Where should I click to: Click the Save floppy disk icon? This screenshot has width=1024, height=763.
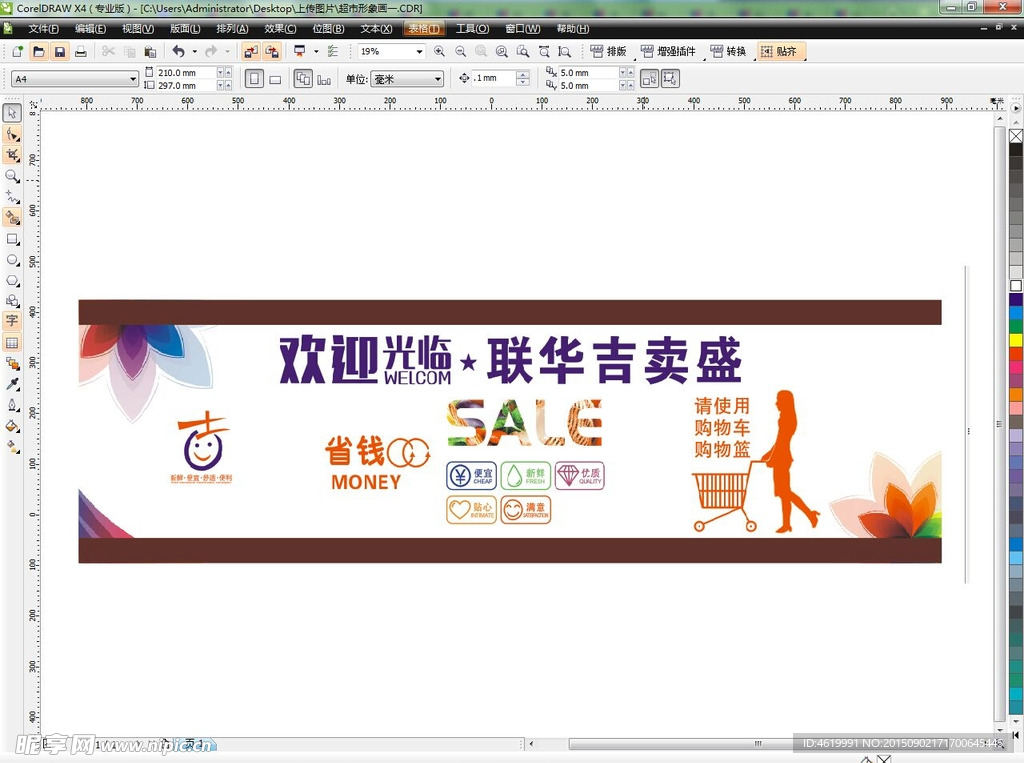click(x=59, y=51)
